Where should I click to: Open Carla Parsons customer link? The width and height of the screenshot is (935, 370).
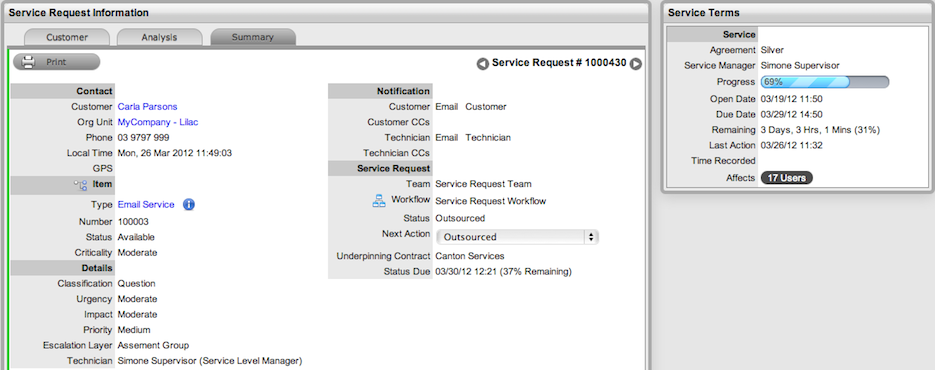pyautogui.click(x=147, y=107)
